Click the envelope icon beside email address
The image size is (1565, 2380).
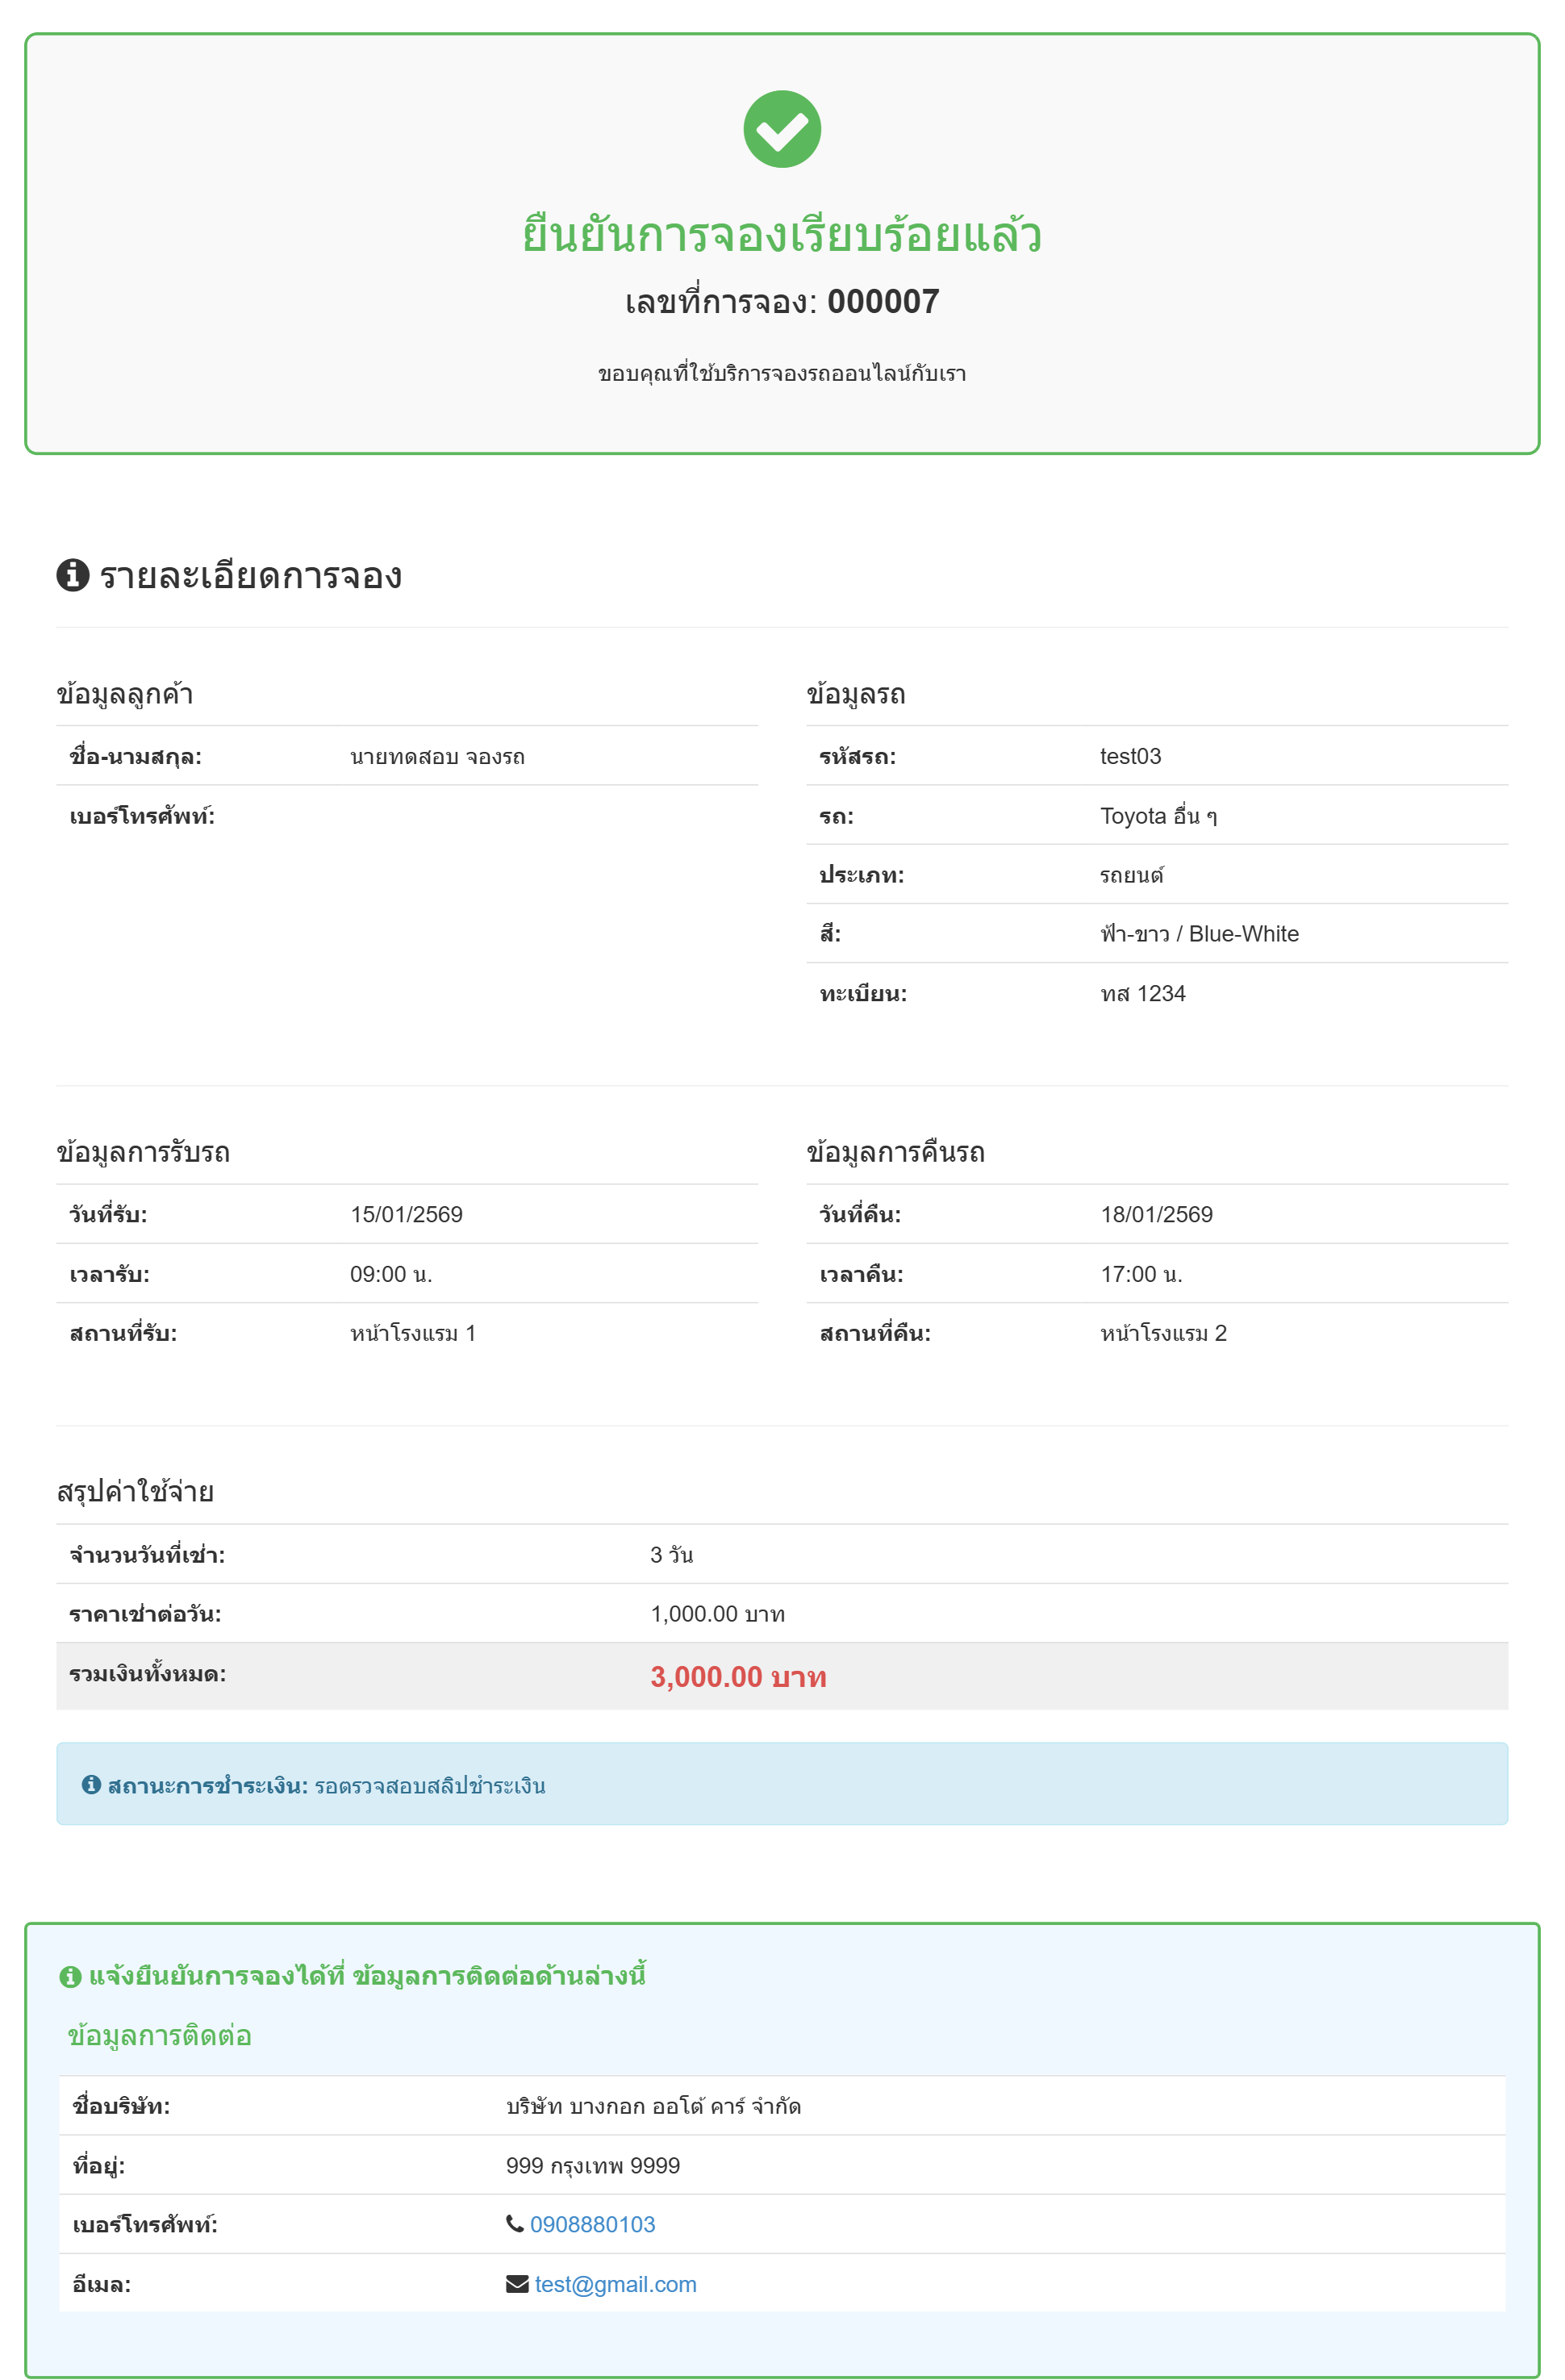[x=517, y=2283]
